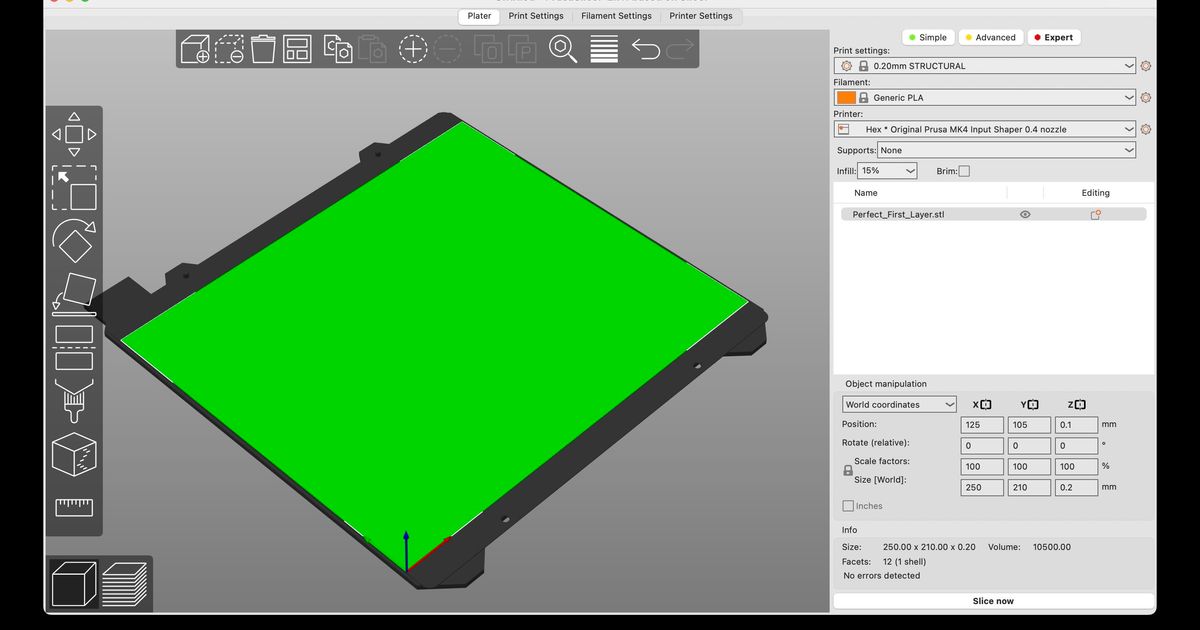This screenshot has height=630, width=1200.
Task: Click the Add instance plus icon
Action: pyautogui.click(x=413, y=48)
